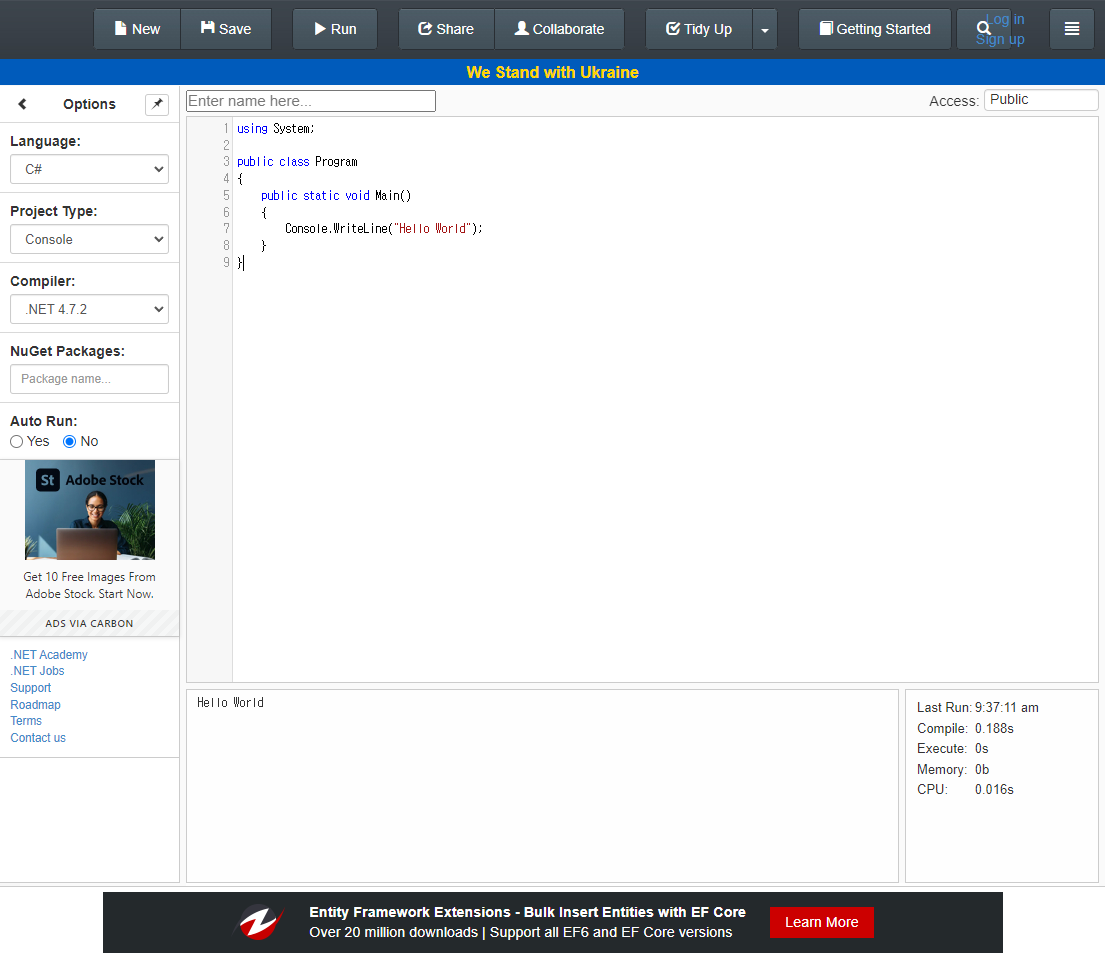Open the hamburger menu icon

(1072, 29)
